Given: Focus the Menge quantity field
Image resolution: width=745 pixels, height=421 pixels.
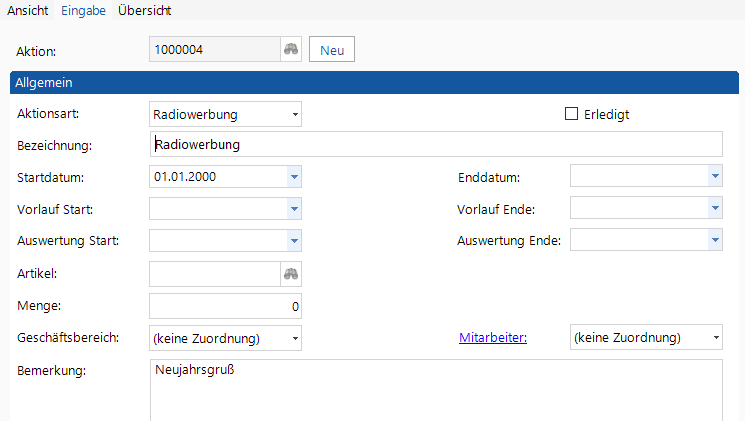Looking at the screenshot, I should [225, 306].
